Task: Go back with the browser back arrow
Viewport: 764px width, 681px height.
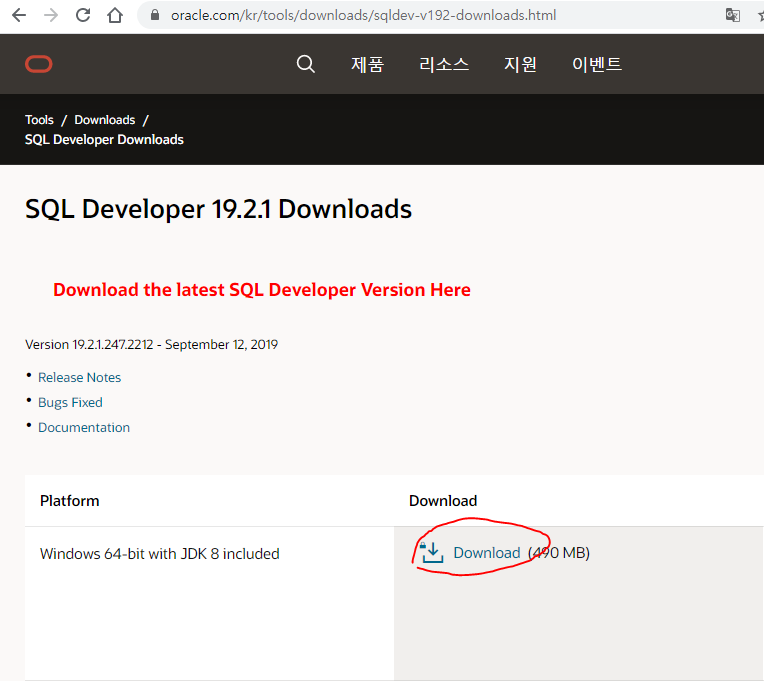Action: pos(19,16)
